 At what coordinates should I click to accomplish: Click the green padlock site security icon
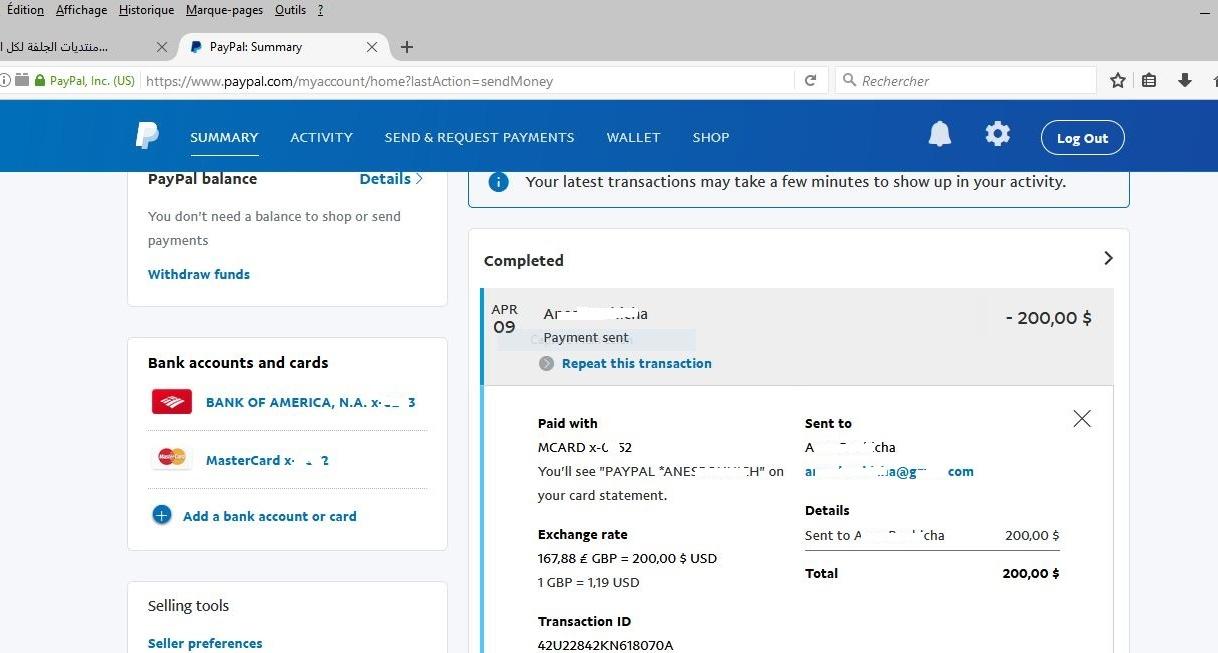click(x=40, y=81)
